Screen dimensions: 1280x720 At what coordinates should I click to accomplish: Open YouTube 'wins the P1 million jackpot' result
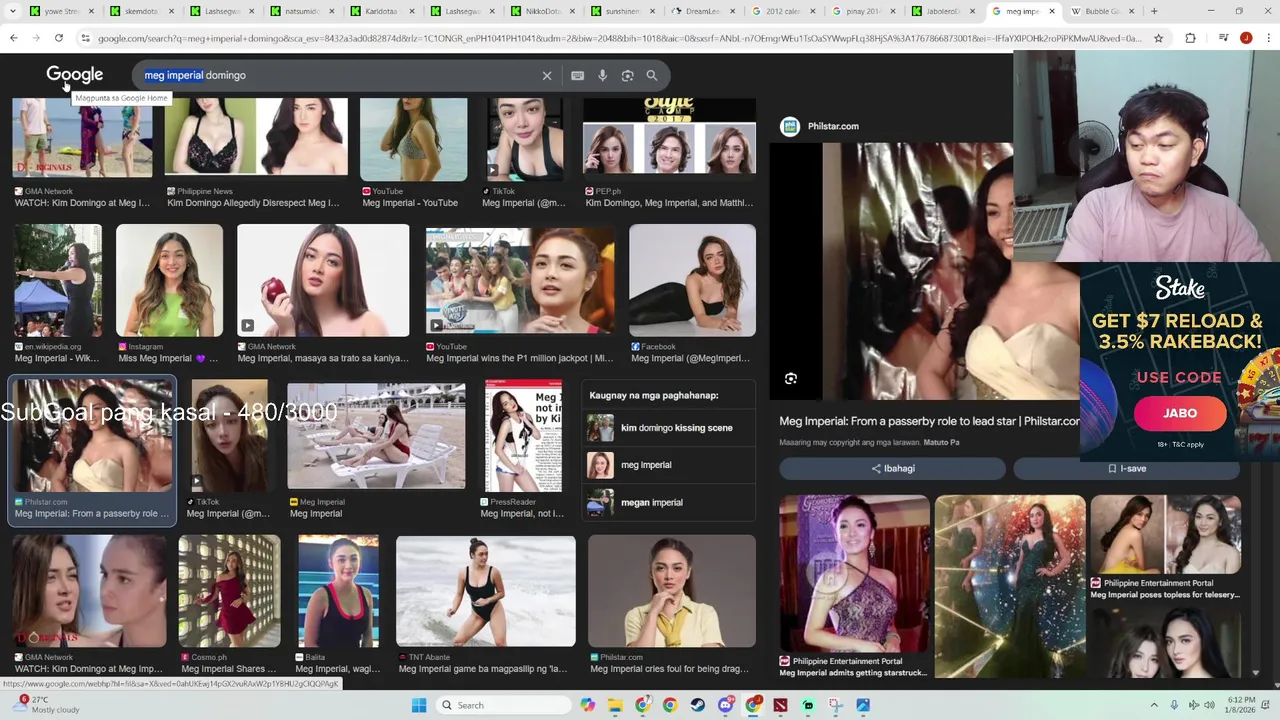pyautogui.click(x=520, y=280)
